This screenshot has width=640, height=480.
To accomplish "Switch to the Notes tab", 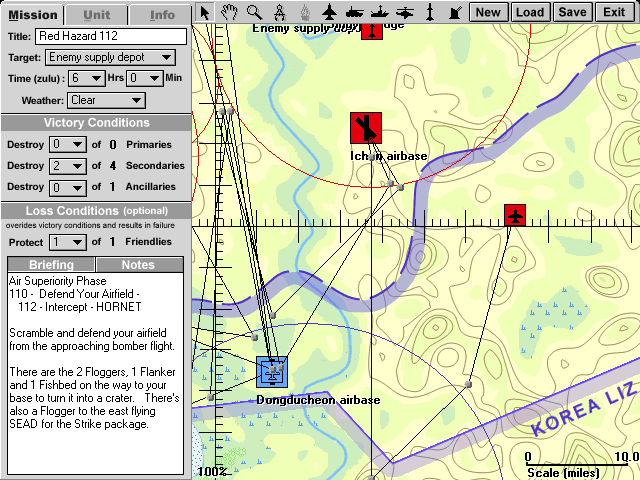I will click(138, 264).
